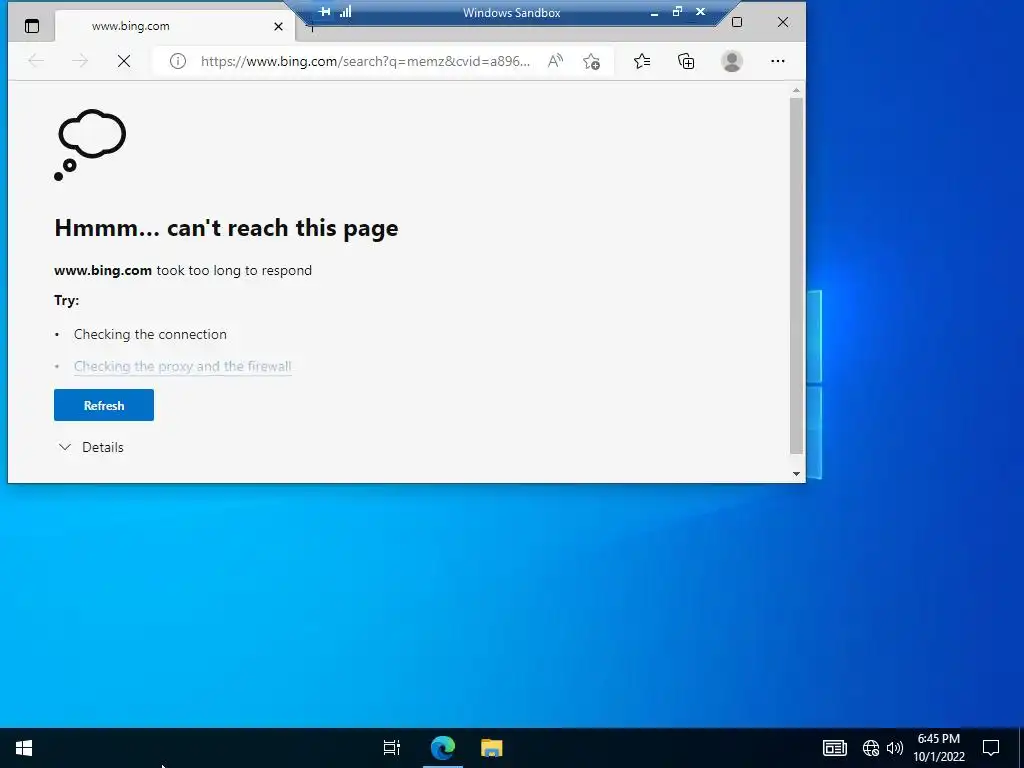Close the www.bing.com tab
Screen dimensions: 1024x768
tap(278, 27)
